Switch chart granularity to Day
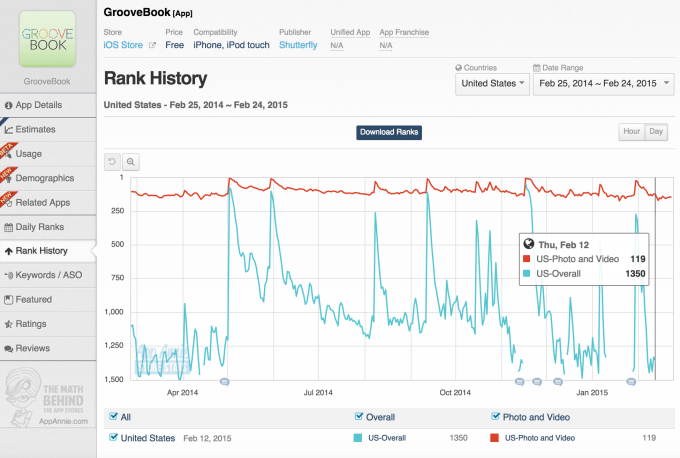 tap(656, 131)
